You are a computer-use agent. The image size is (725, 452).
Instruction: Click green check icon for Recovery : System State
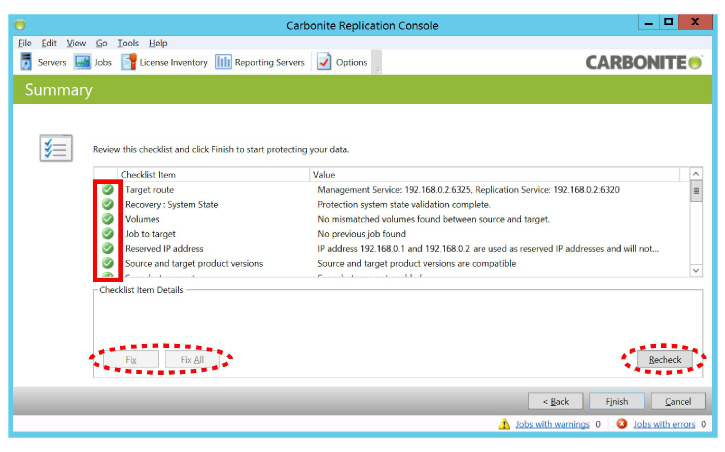point(108,204)
